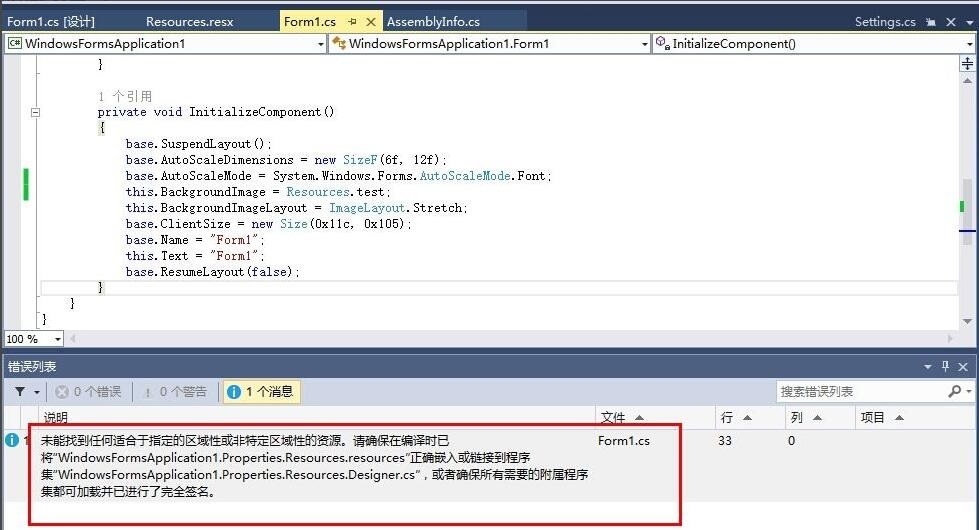Click the message info icon in the row

(x=11, y=440)
